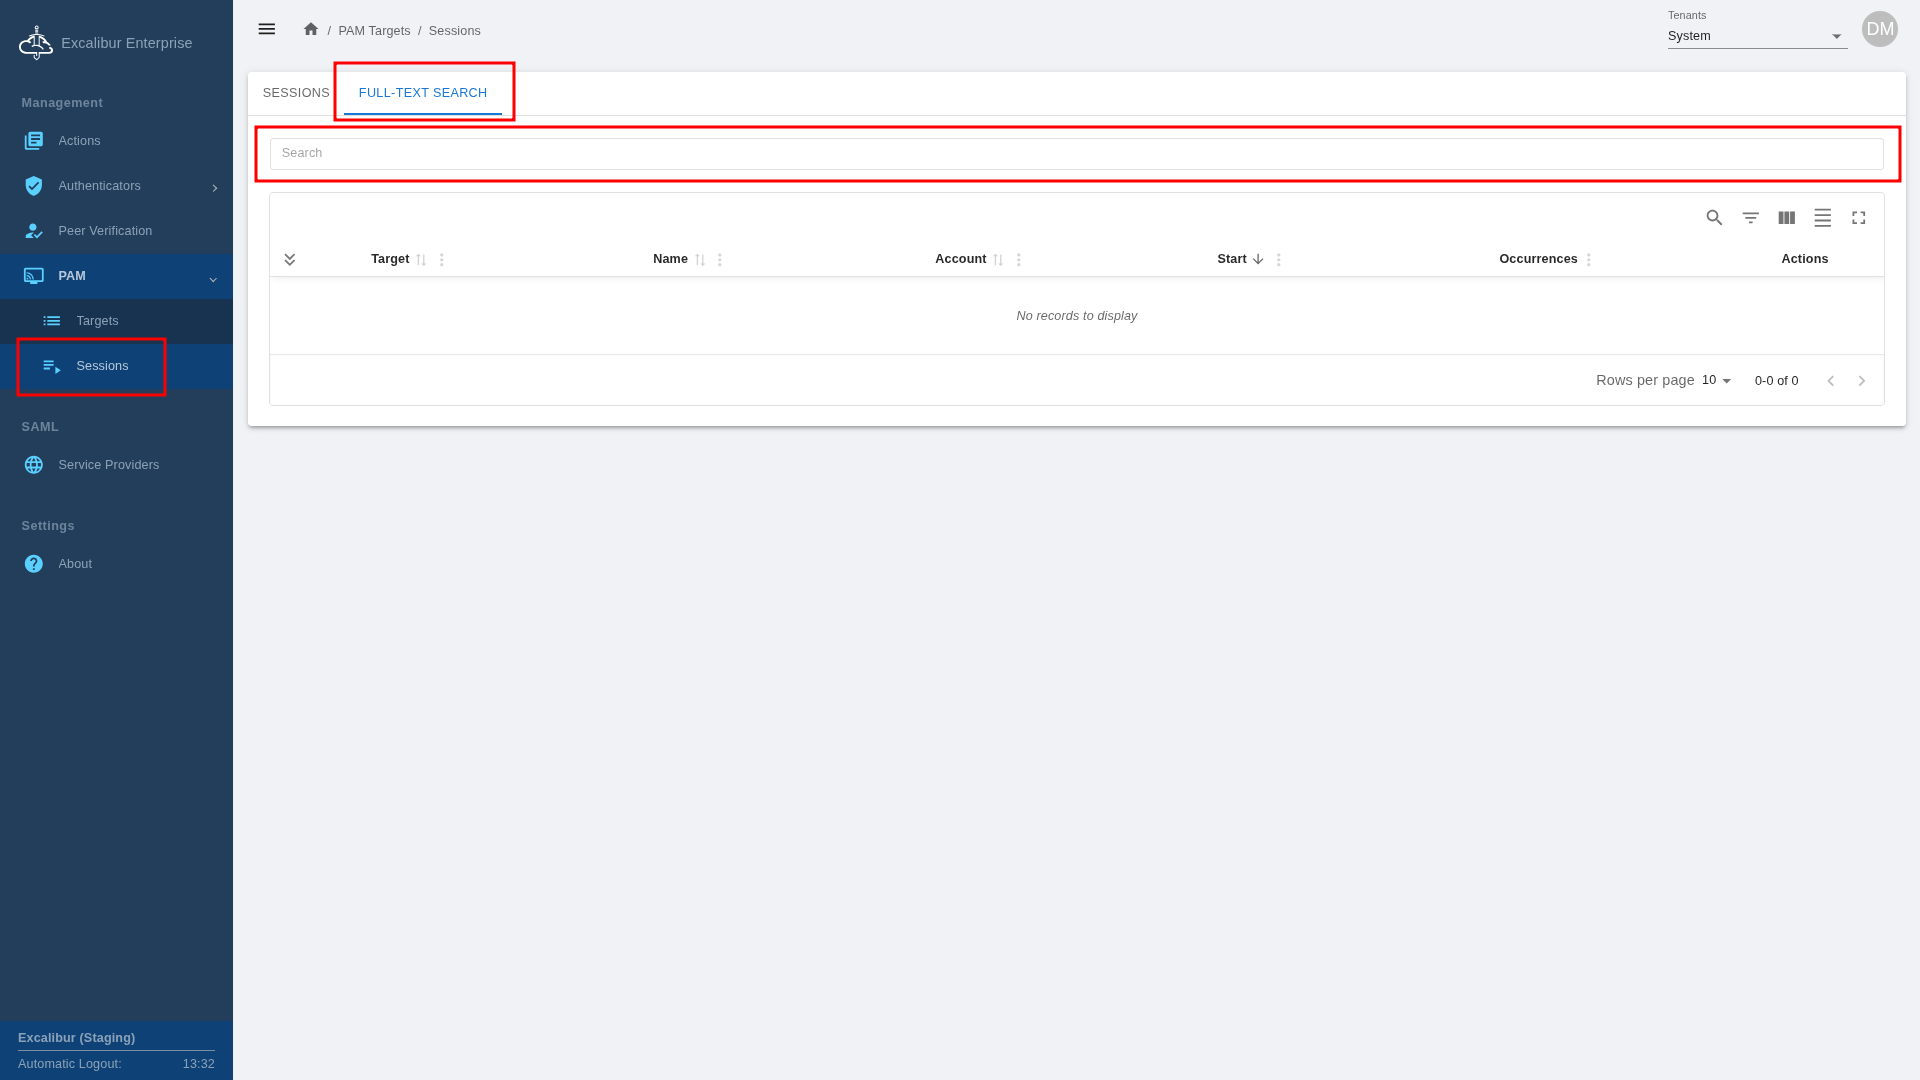Expand all rows double-chevron icon
1920x1080 pixels.
(289, 260)
